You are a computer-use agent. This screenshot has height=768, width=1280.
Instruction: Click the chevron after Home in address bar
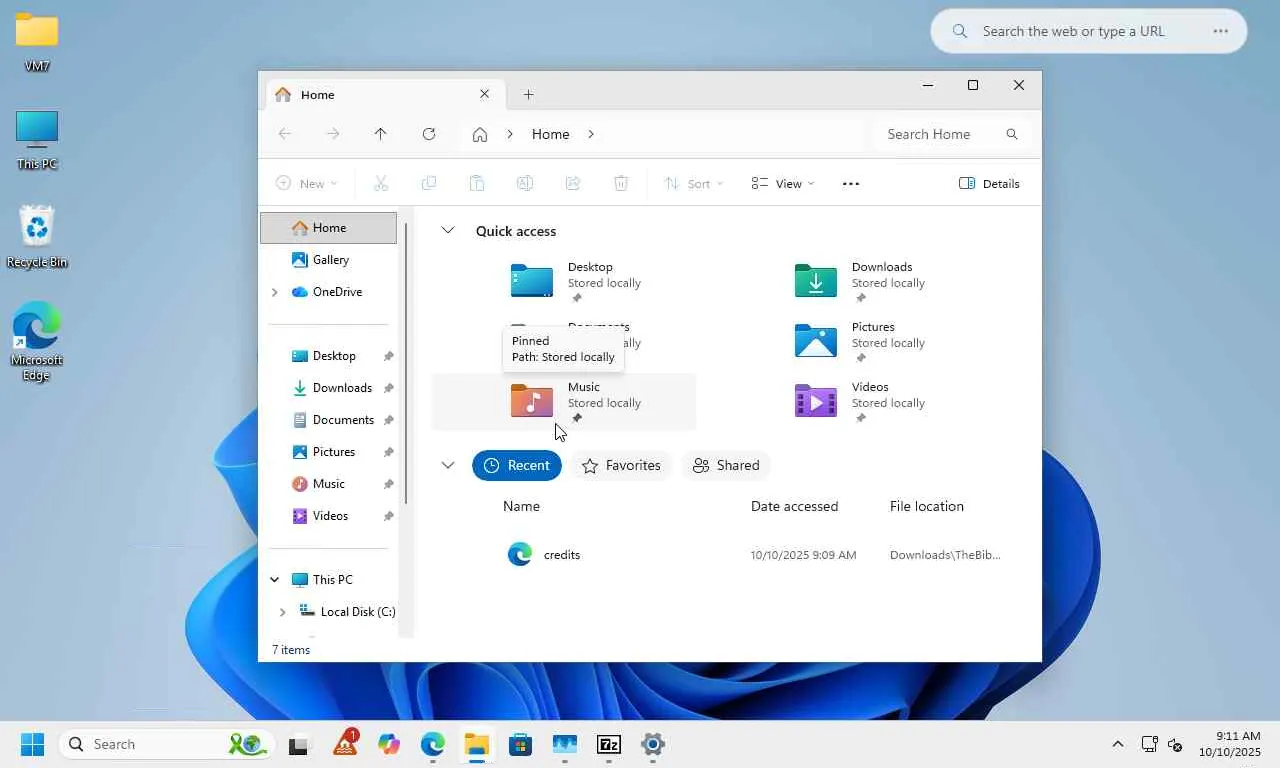[x=591, y=134]
